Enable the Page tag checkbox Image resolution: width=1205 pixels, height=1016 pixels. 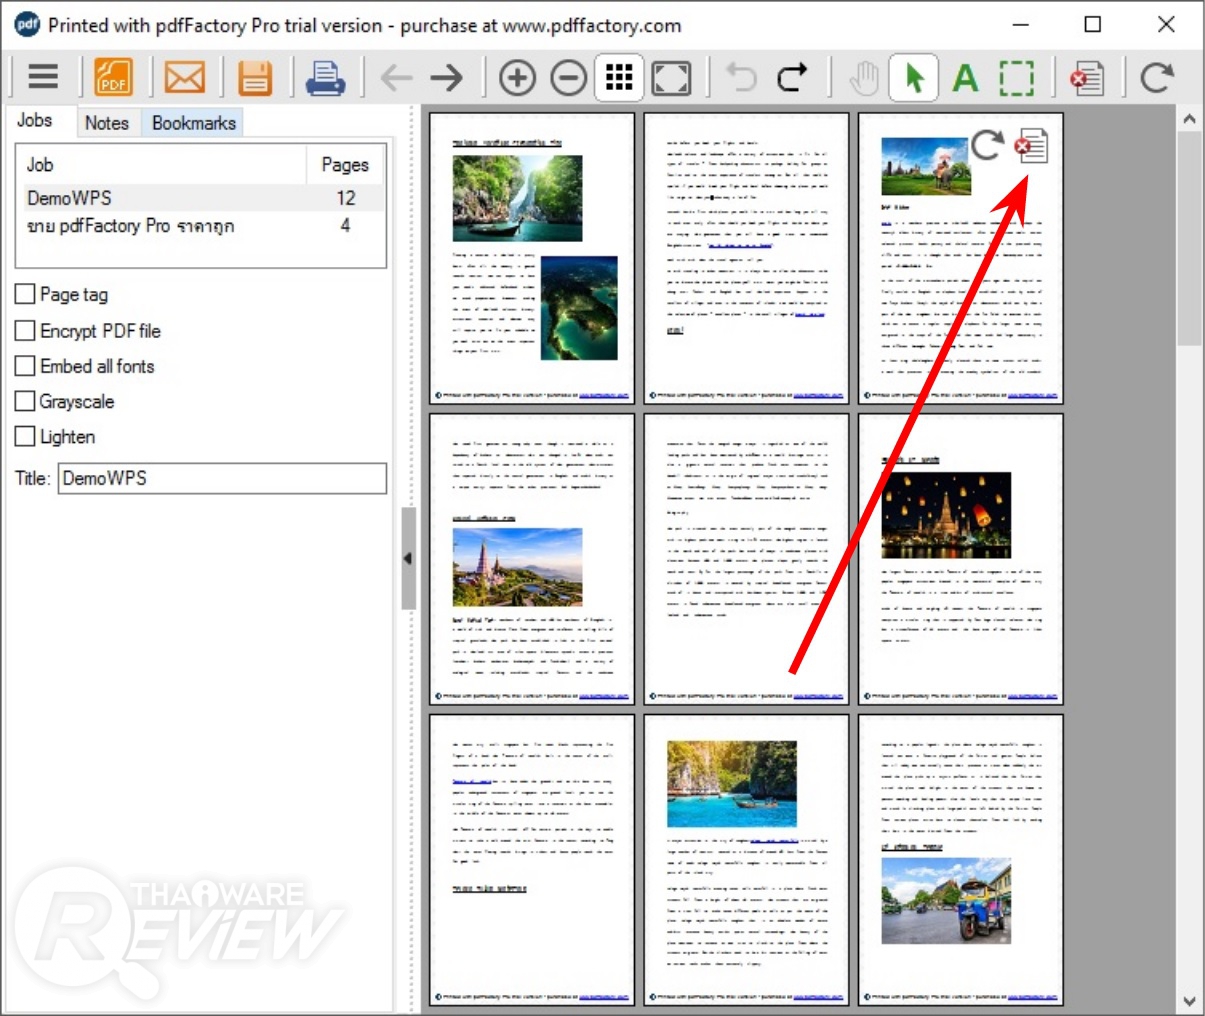pyautogui.click(x=26, y=294)
